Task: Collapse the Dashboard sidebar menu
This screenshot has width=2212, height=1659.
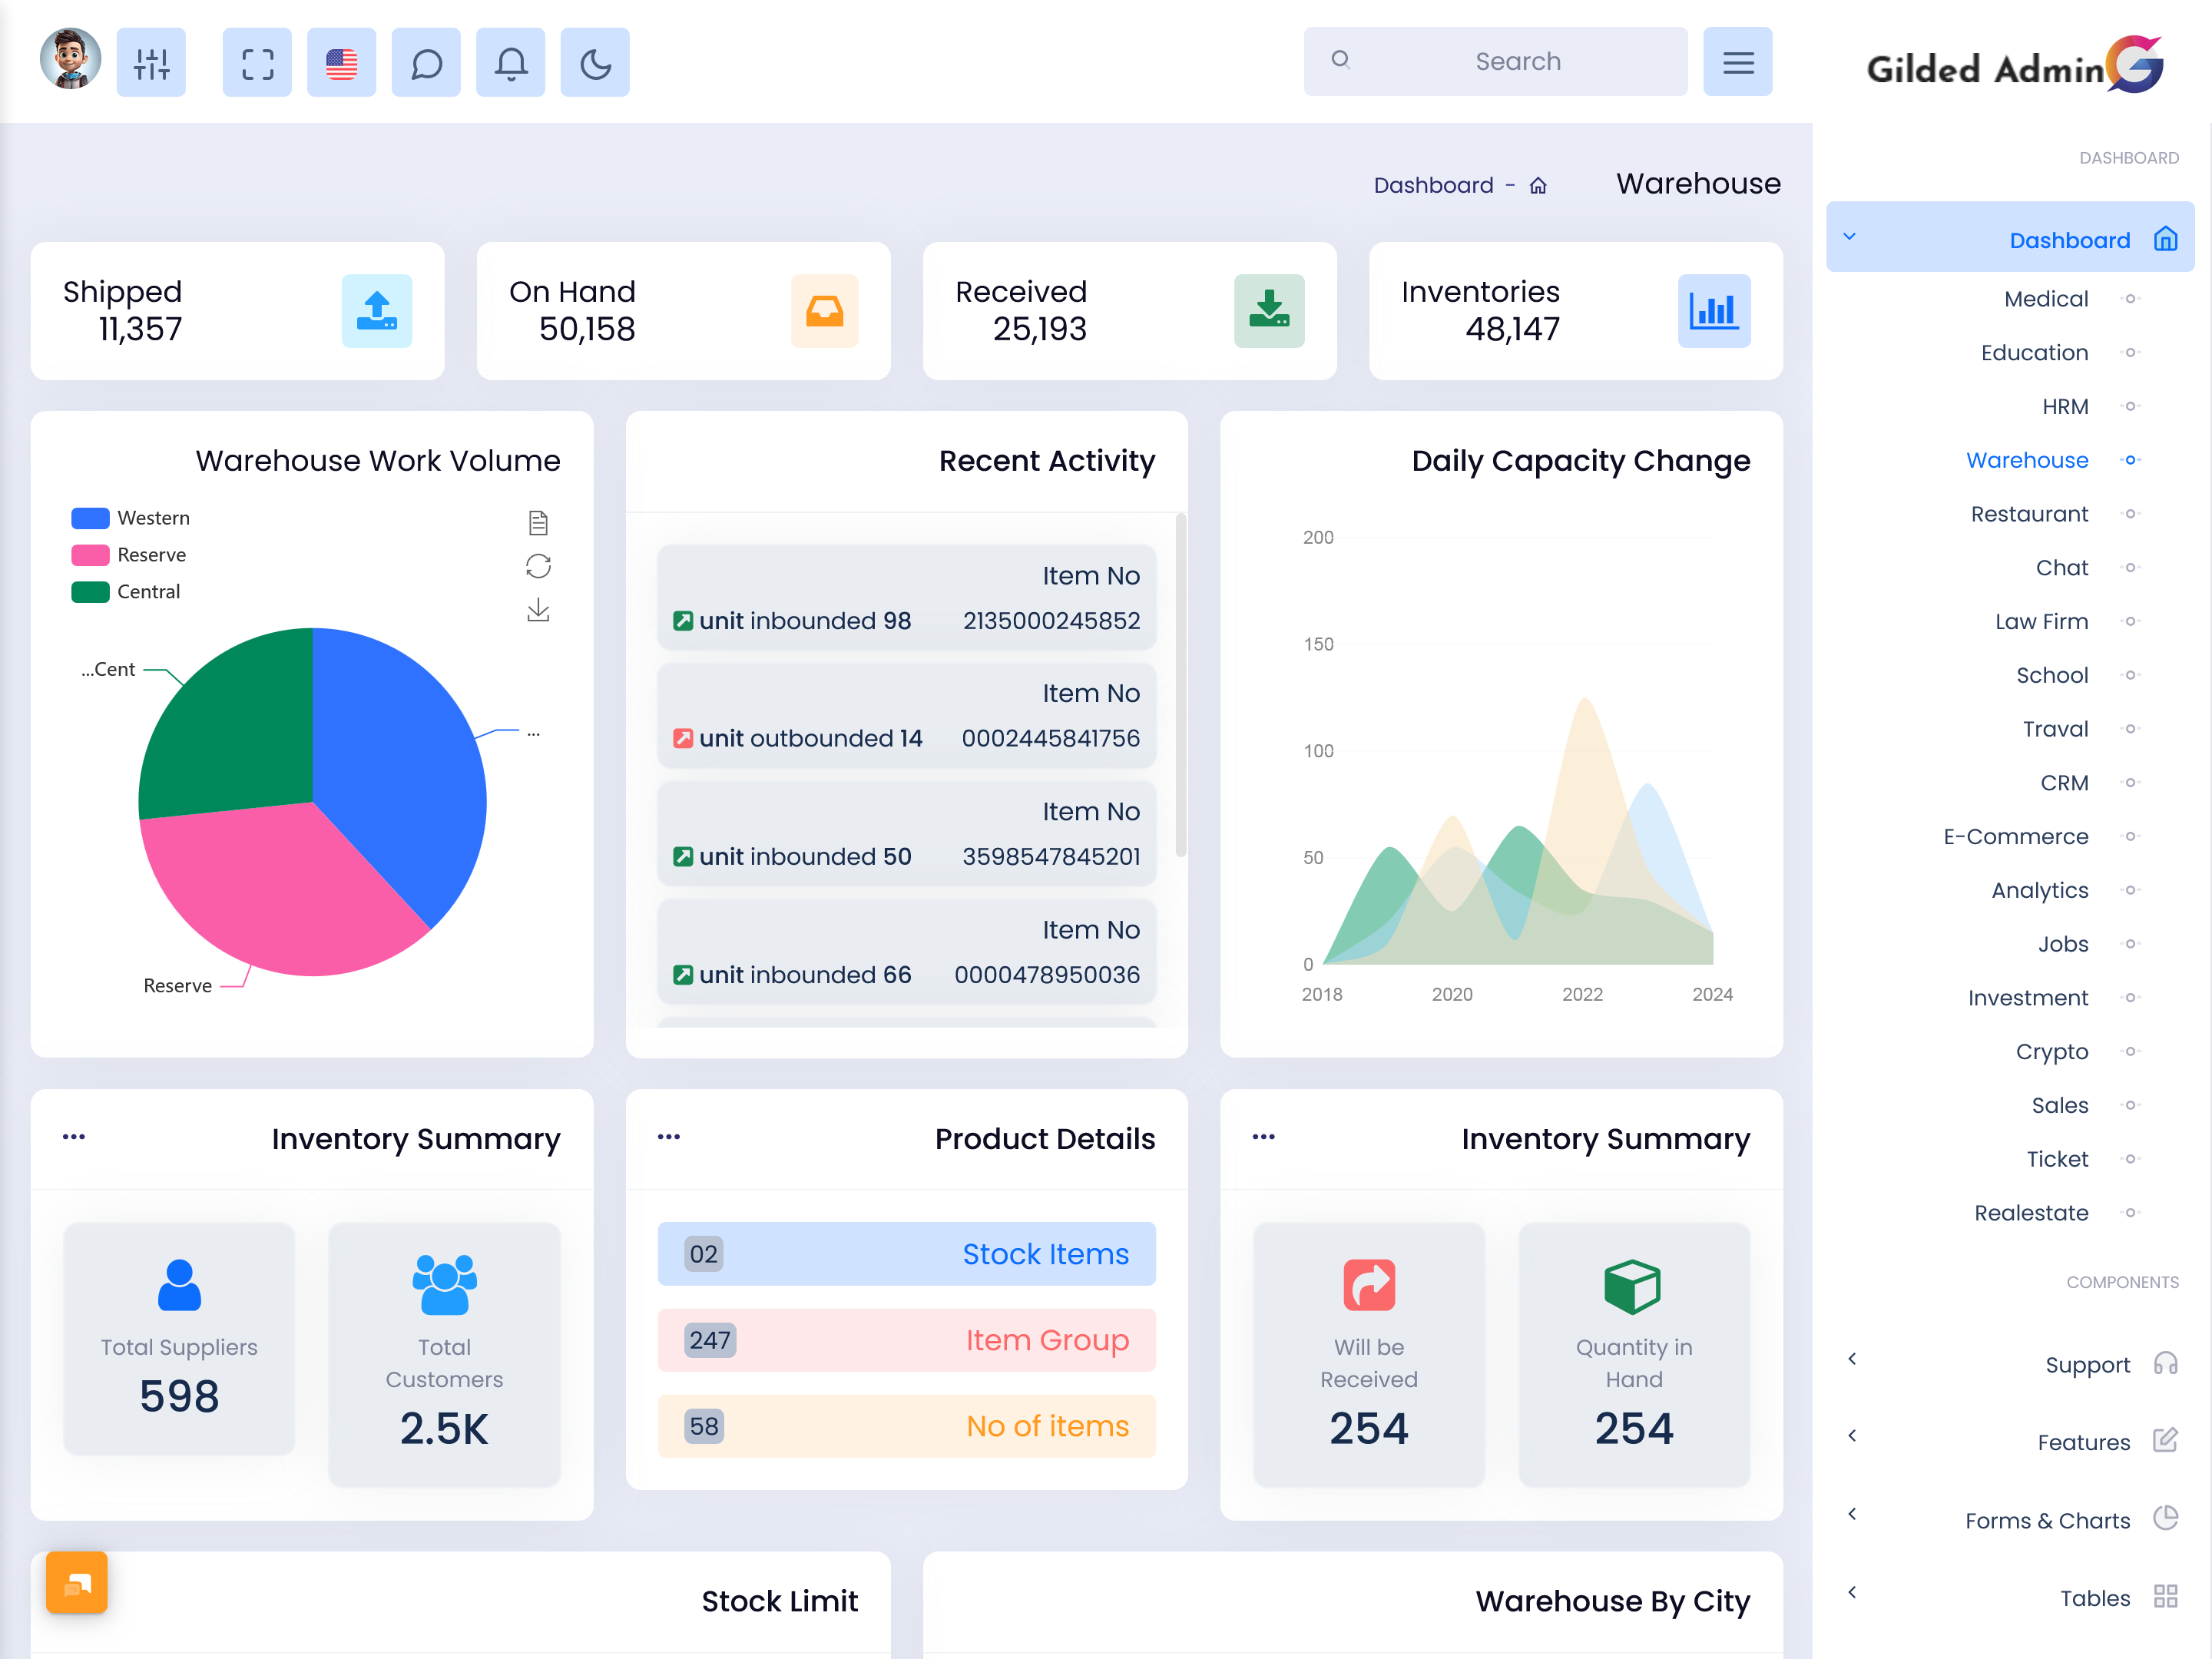Action: 2010,237
